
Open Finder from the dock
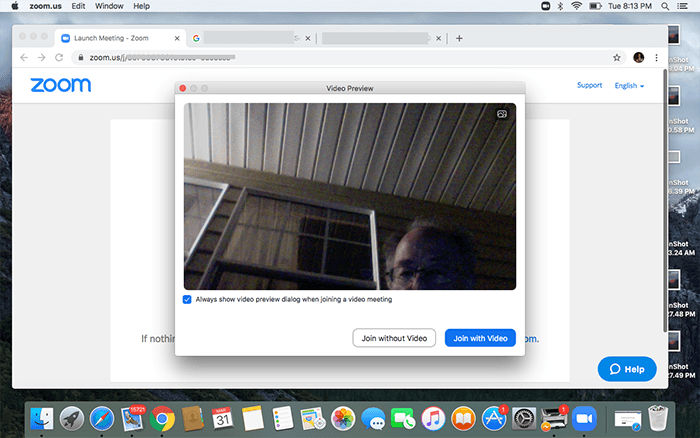point(42,419)
